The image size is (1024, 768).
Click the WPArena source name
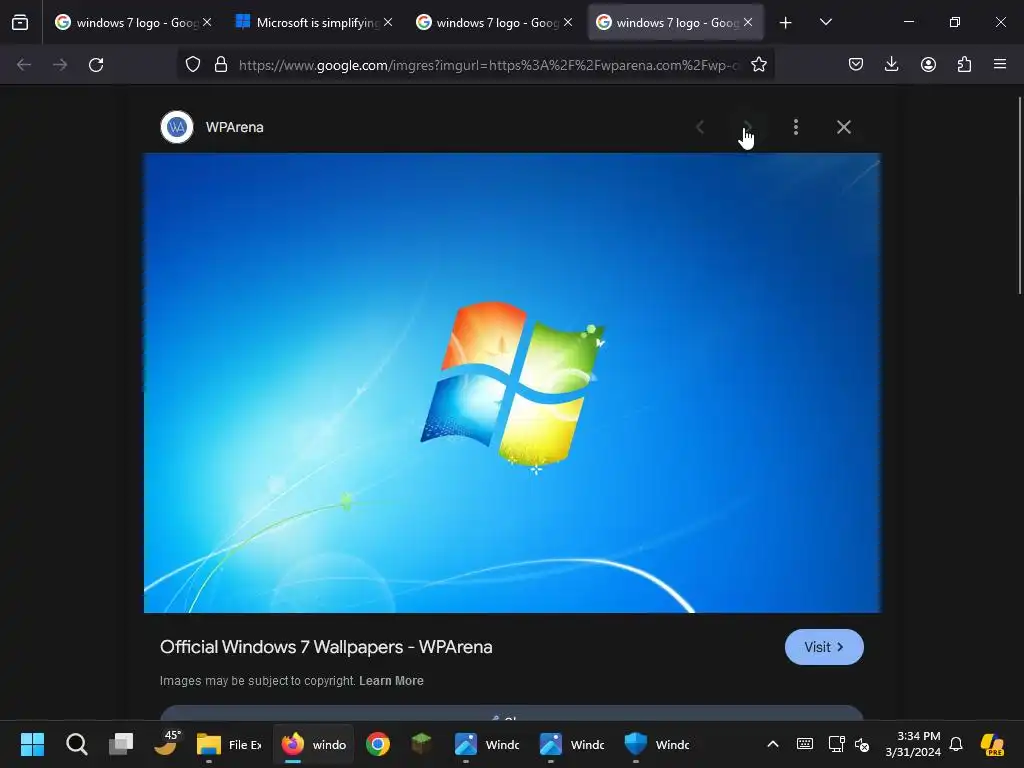tap(234, 127)
